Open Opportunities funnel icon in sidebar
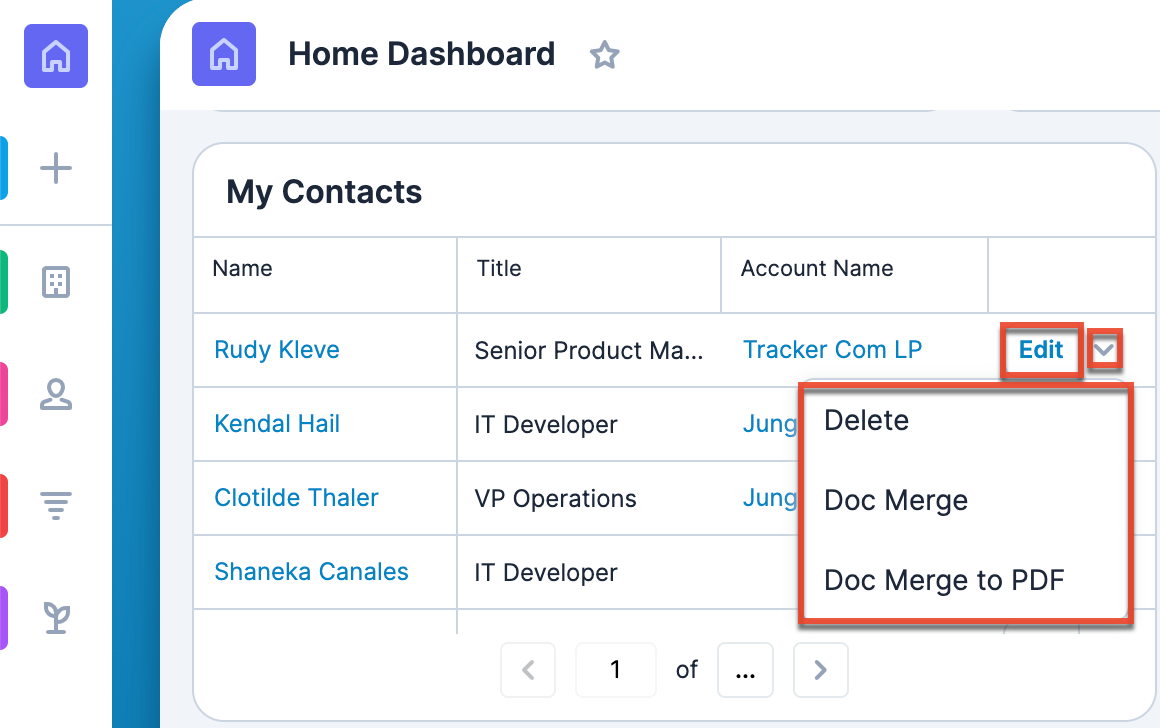 click(56, 506)
